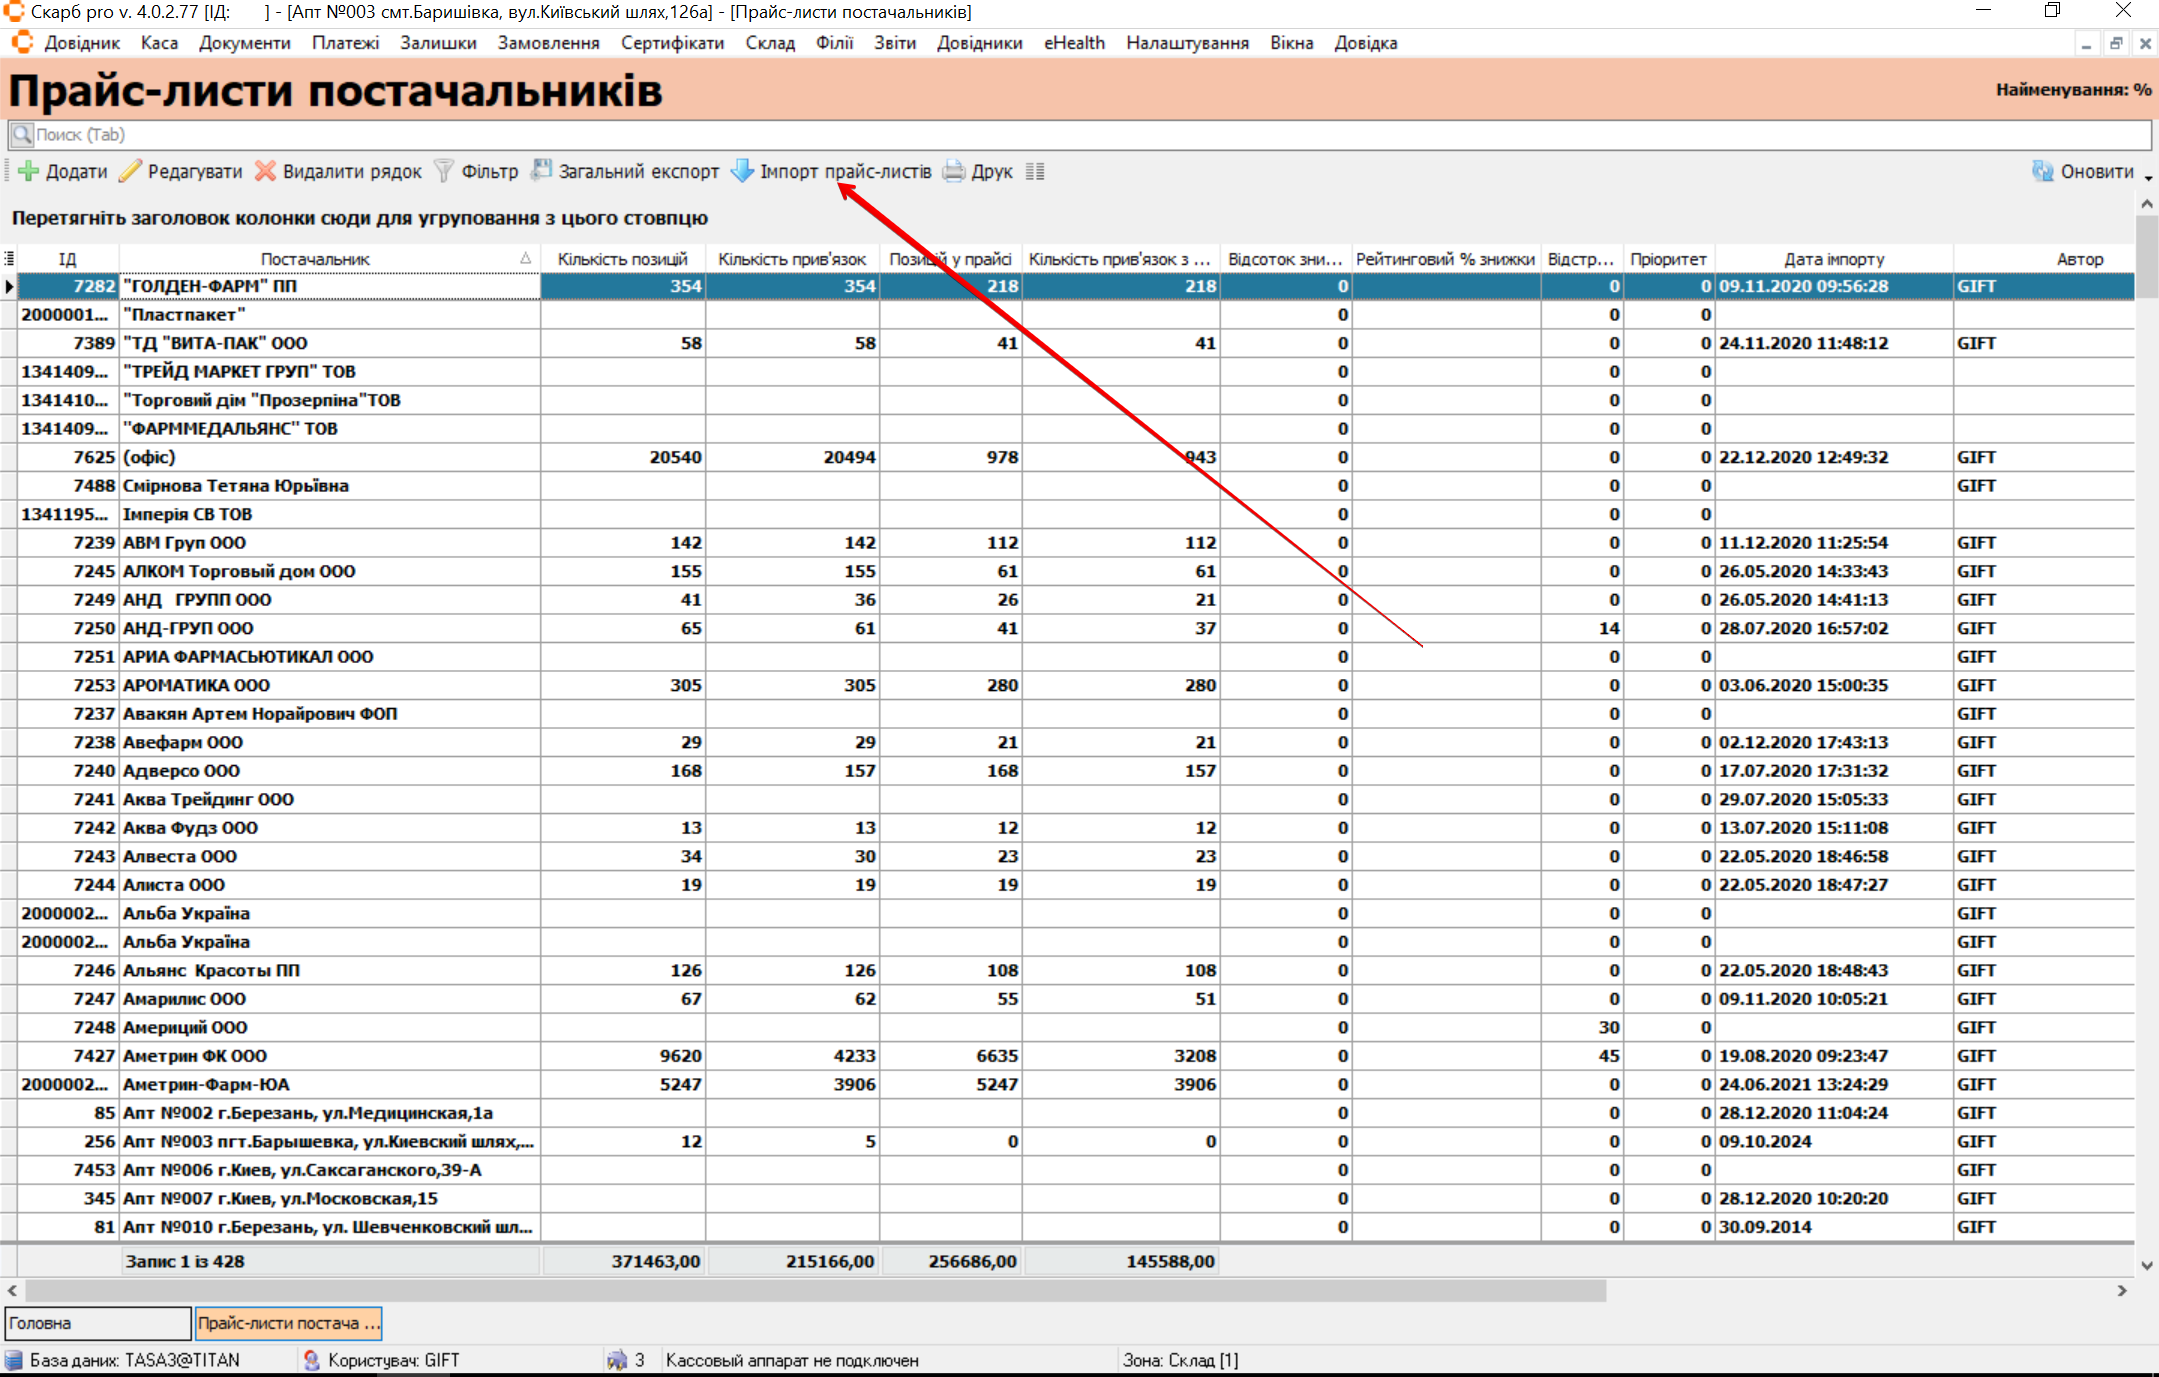This screenshot has height=1377, width=2159.
Task: Open column layout icon next to Print
Action: (1035, 171)
